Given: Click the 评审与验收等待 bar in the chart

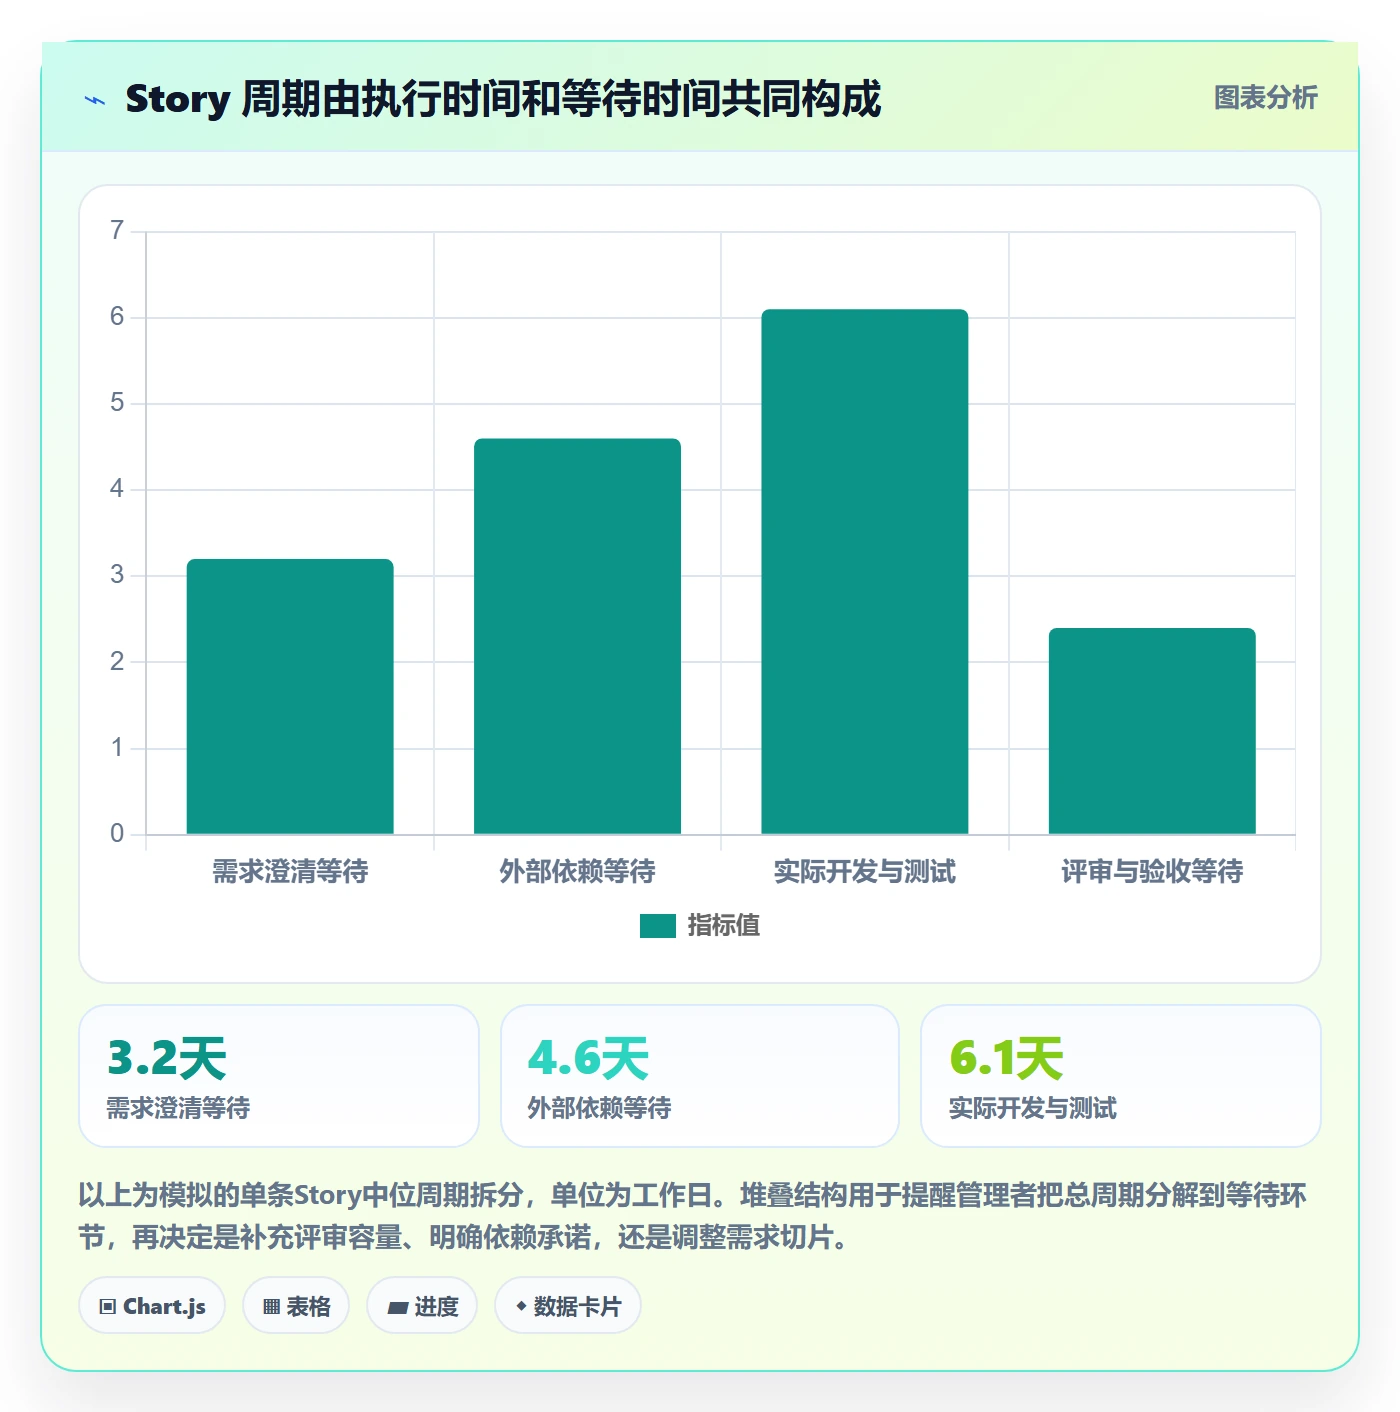Looking at the screenshot, I should (1152, 731).
